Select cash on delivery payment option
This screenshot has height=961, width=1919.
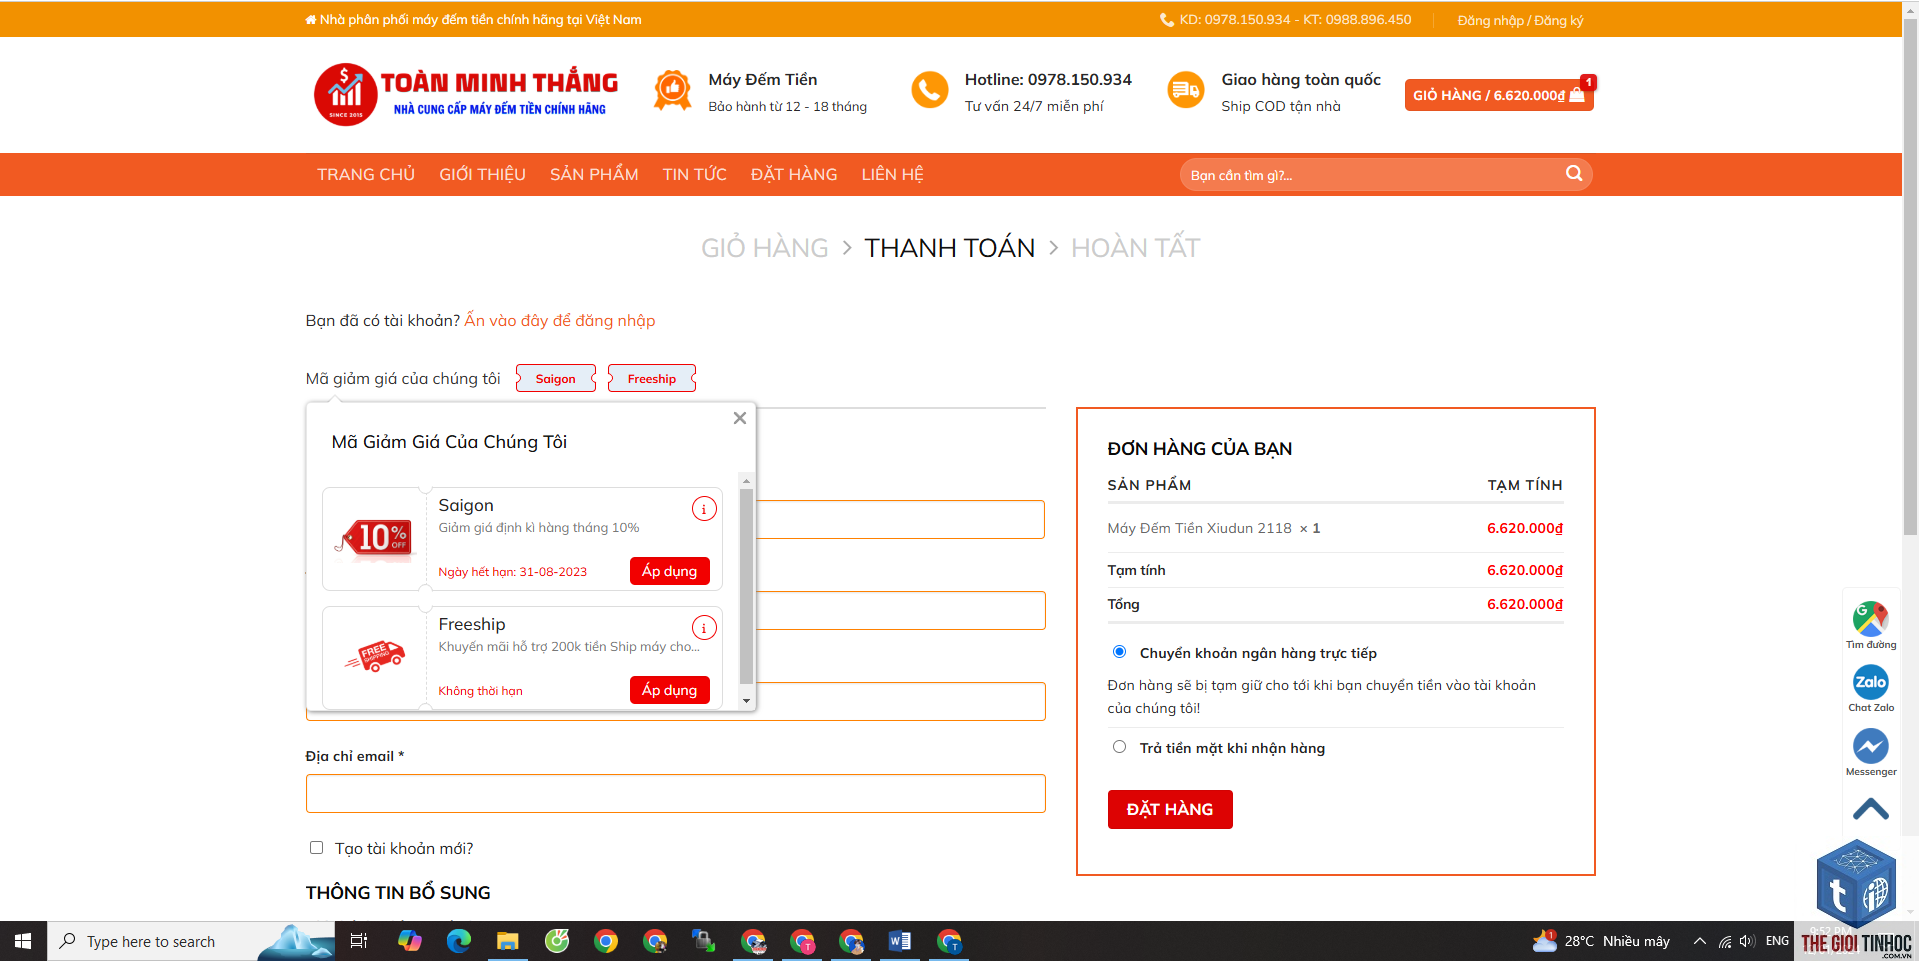(1119, 747)
